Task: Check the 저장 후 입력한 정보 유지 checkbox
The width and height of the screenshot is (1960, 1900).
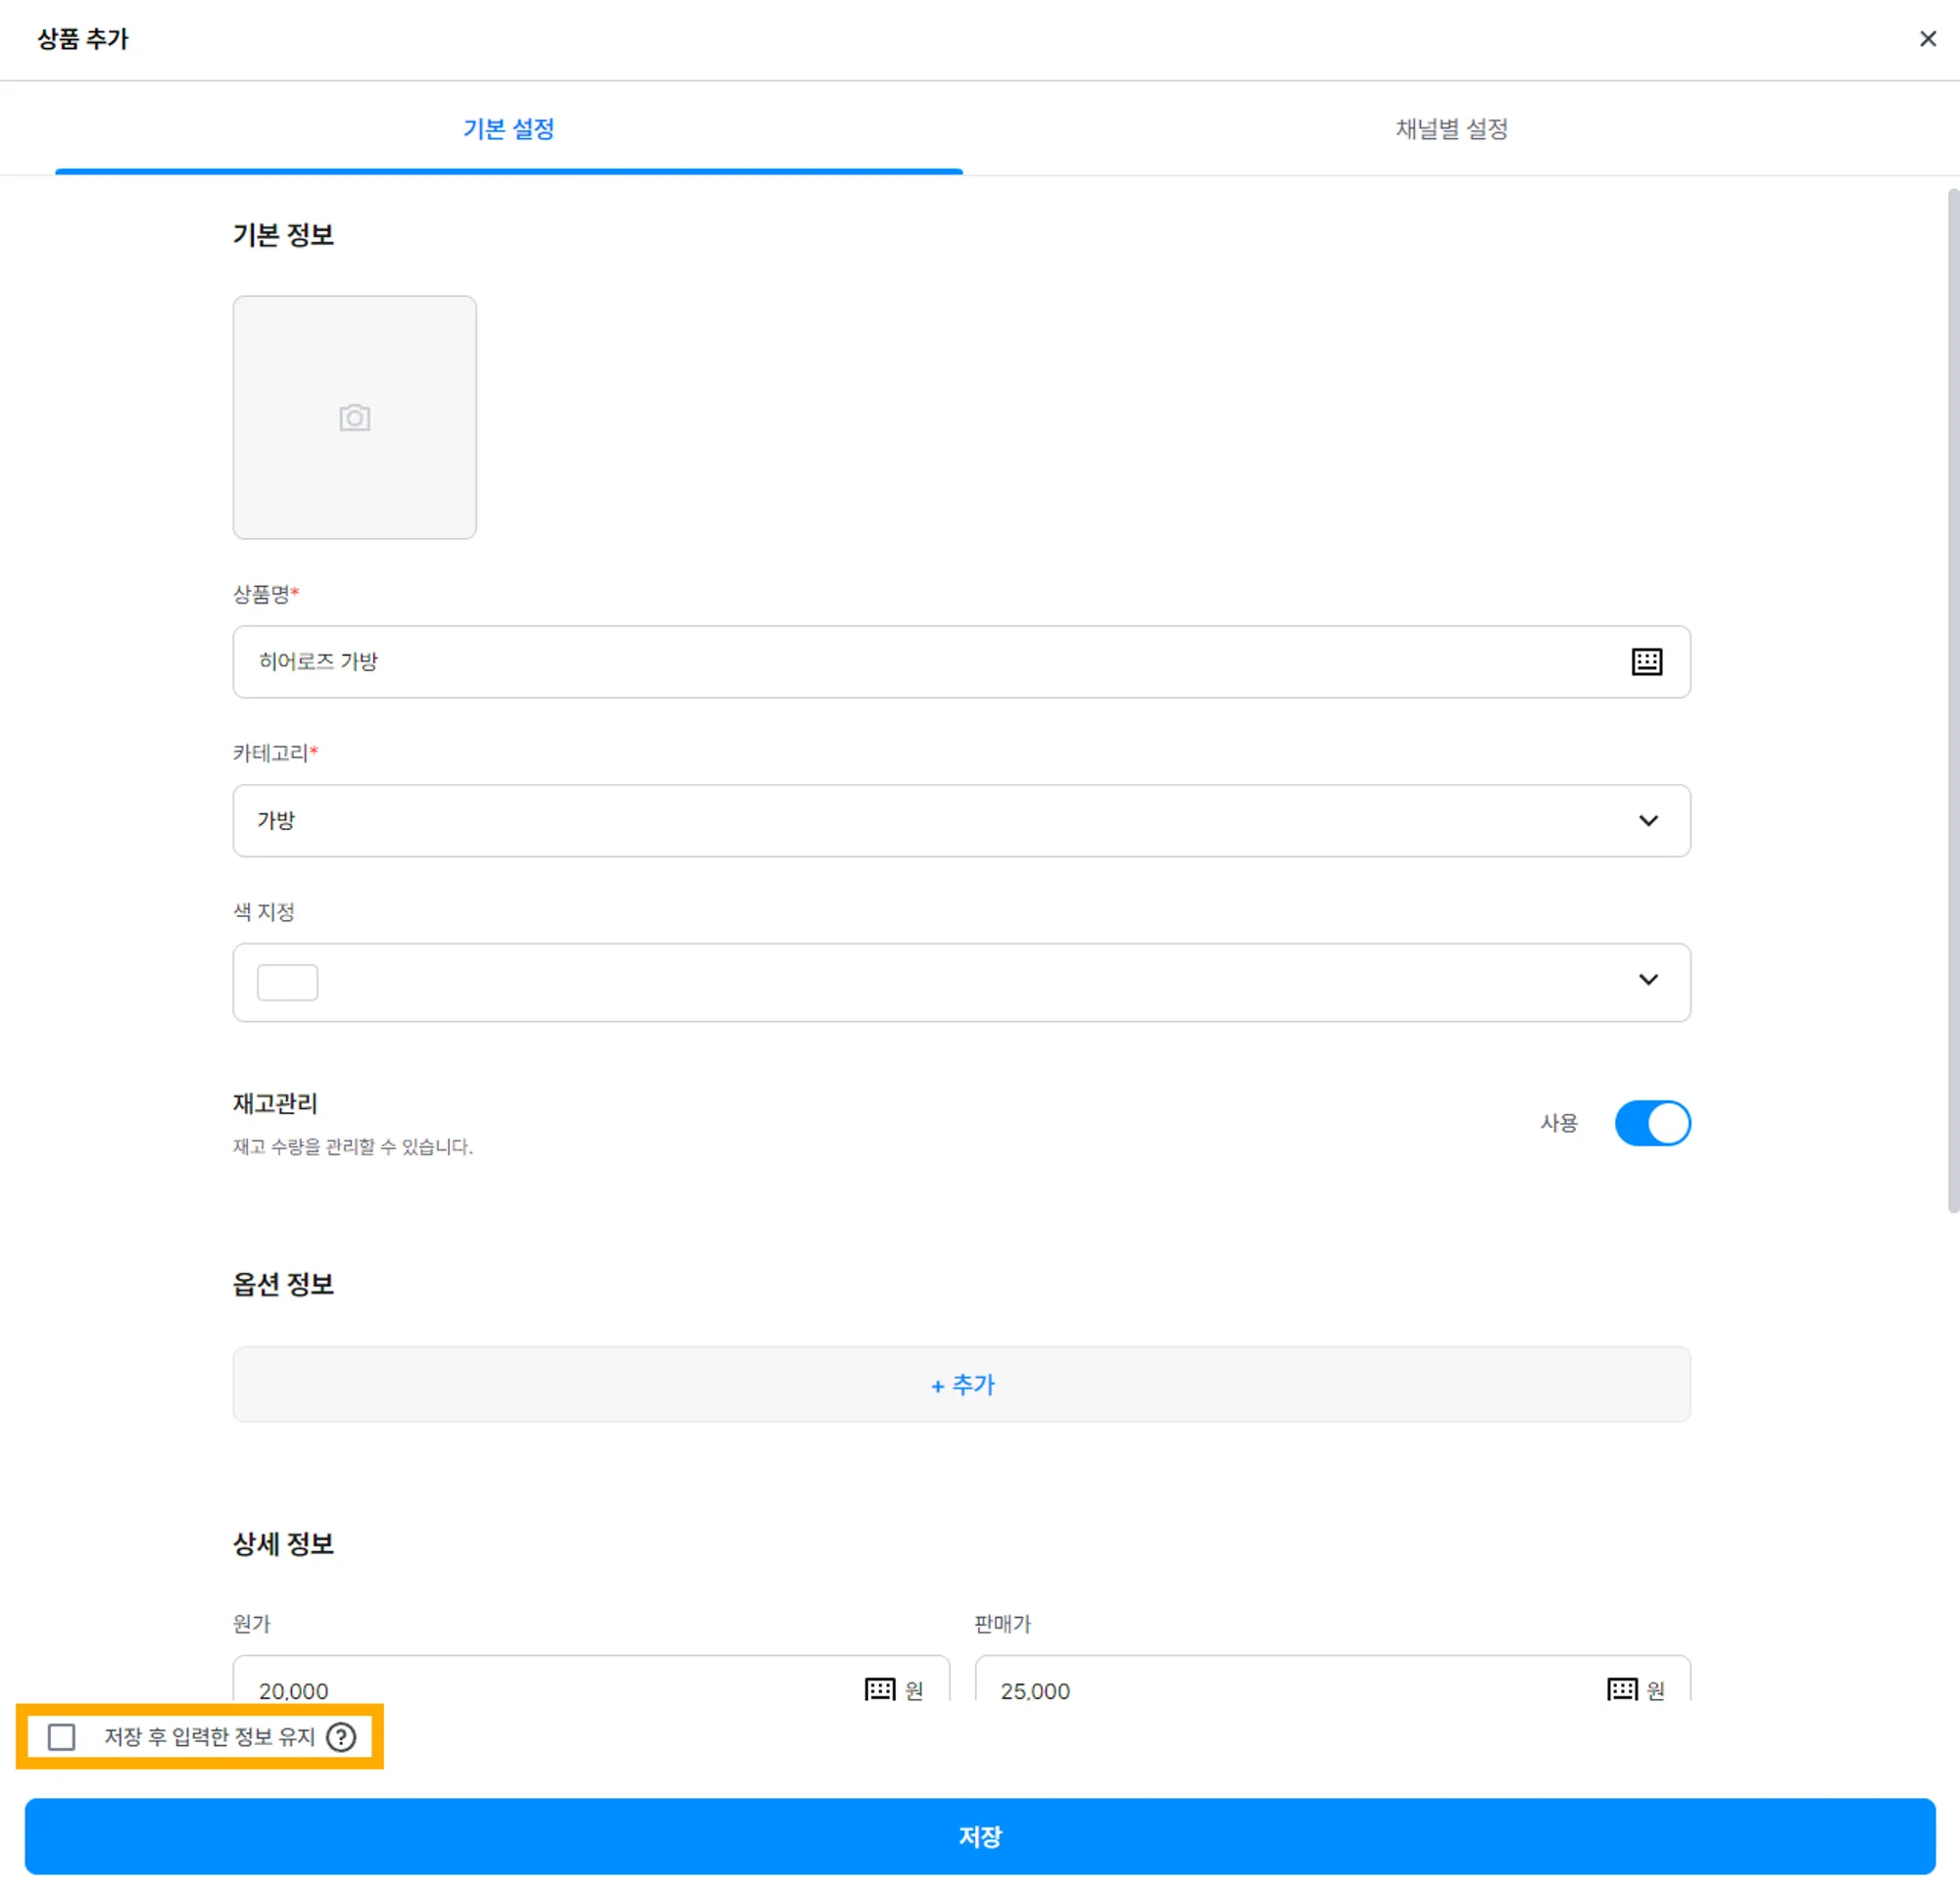Action: click(x=62, y=1737)
